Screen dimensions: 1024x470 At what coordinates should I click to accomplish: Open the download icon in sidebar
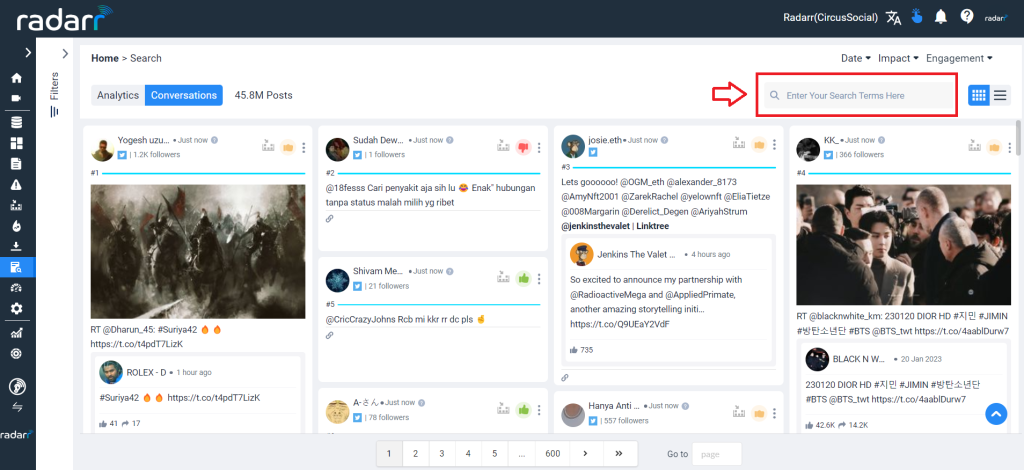(x=16, y=246)
